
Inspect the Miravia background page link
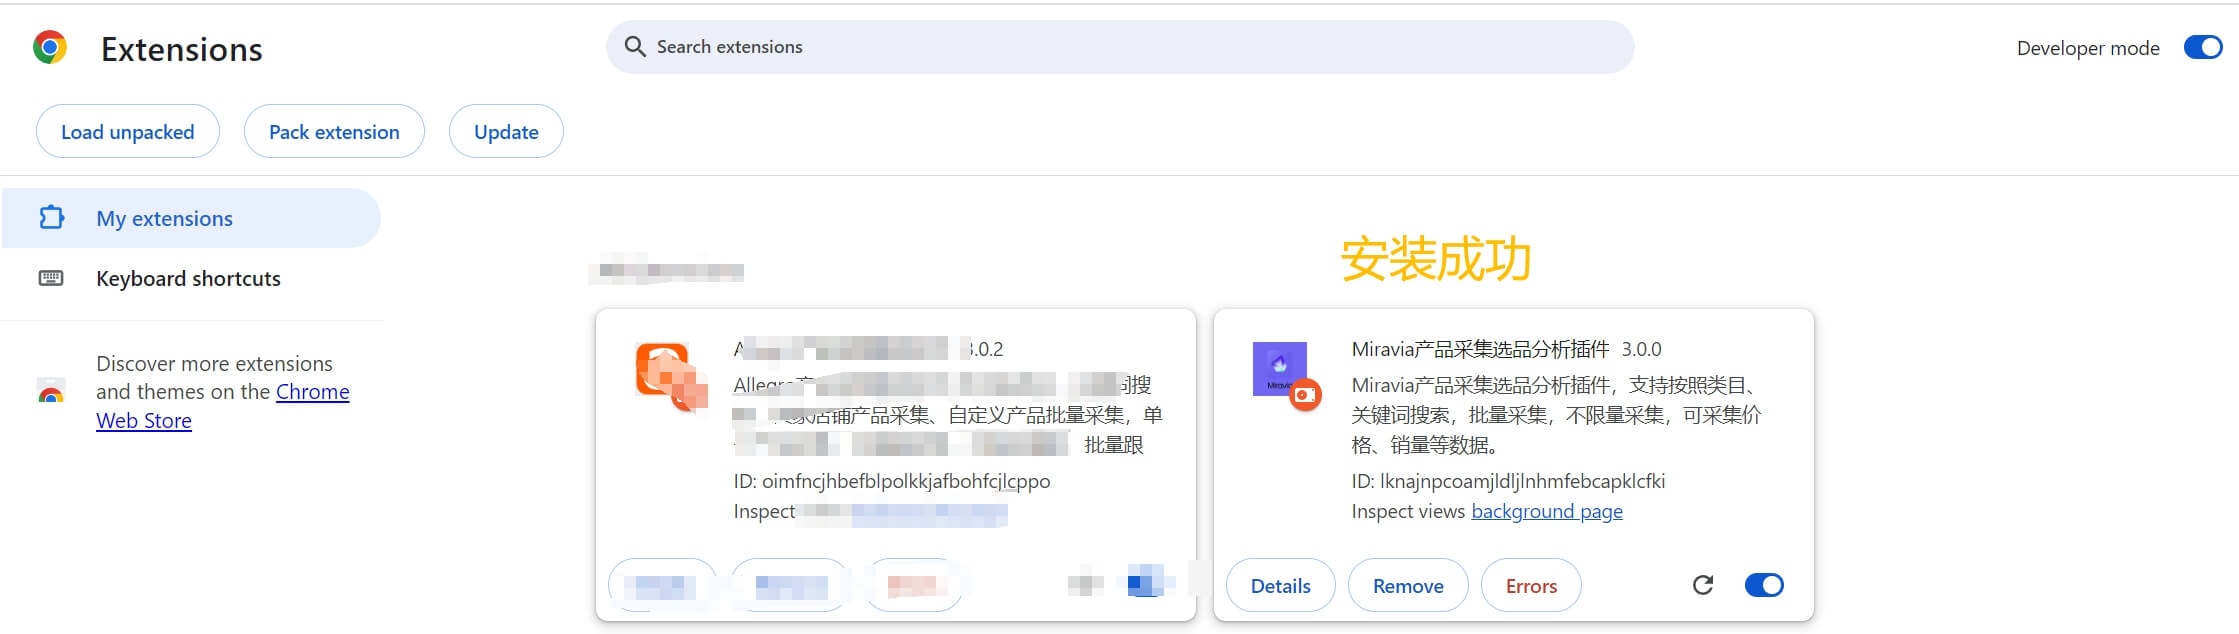pos(1547,511)
